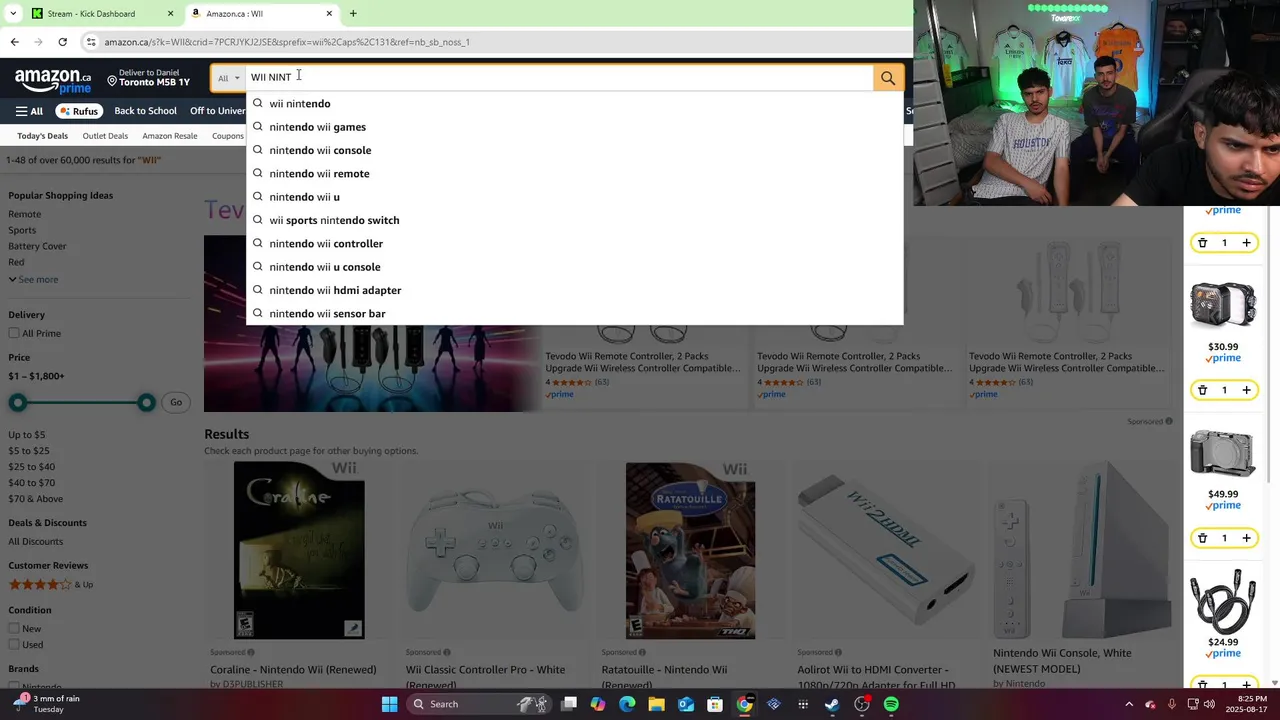Select the "wii nintendo" suggestion
The image size is (1280, 720).
(x=575, y=104)
